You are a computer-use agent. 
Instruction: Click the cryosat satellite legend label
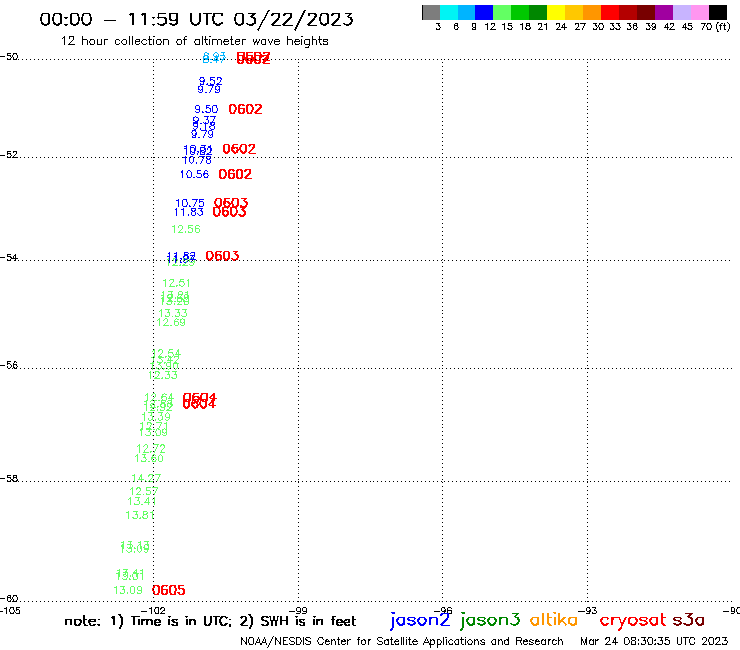[633, 620]
